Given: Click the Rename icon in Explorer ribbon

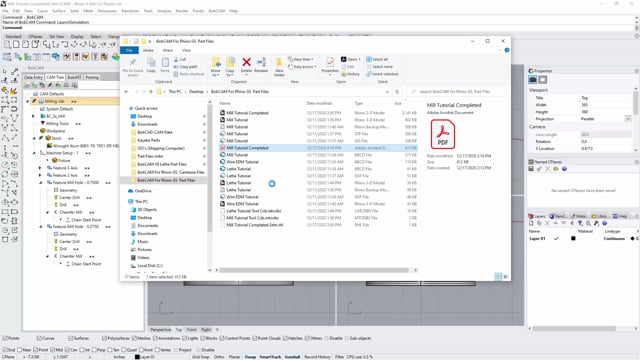Looking at the screenshot, I should pos(261,62).
